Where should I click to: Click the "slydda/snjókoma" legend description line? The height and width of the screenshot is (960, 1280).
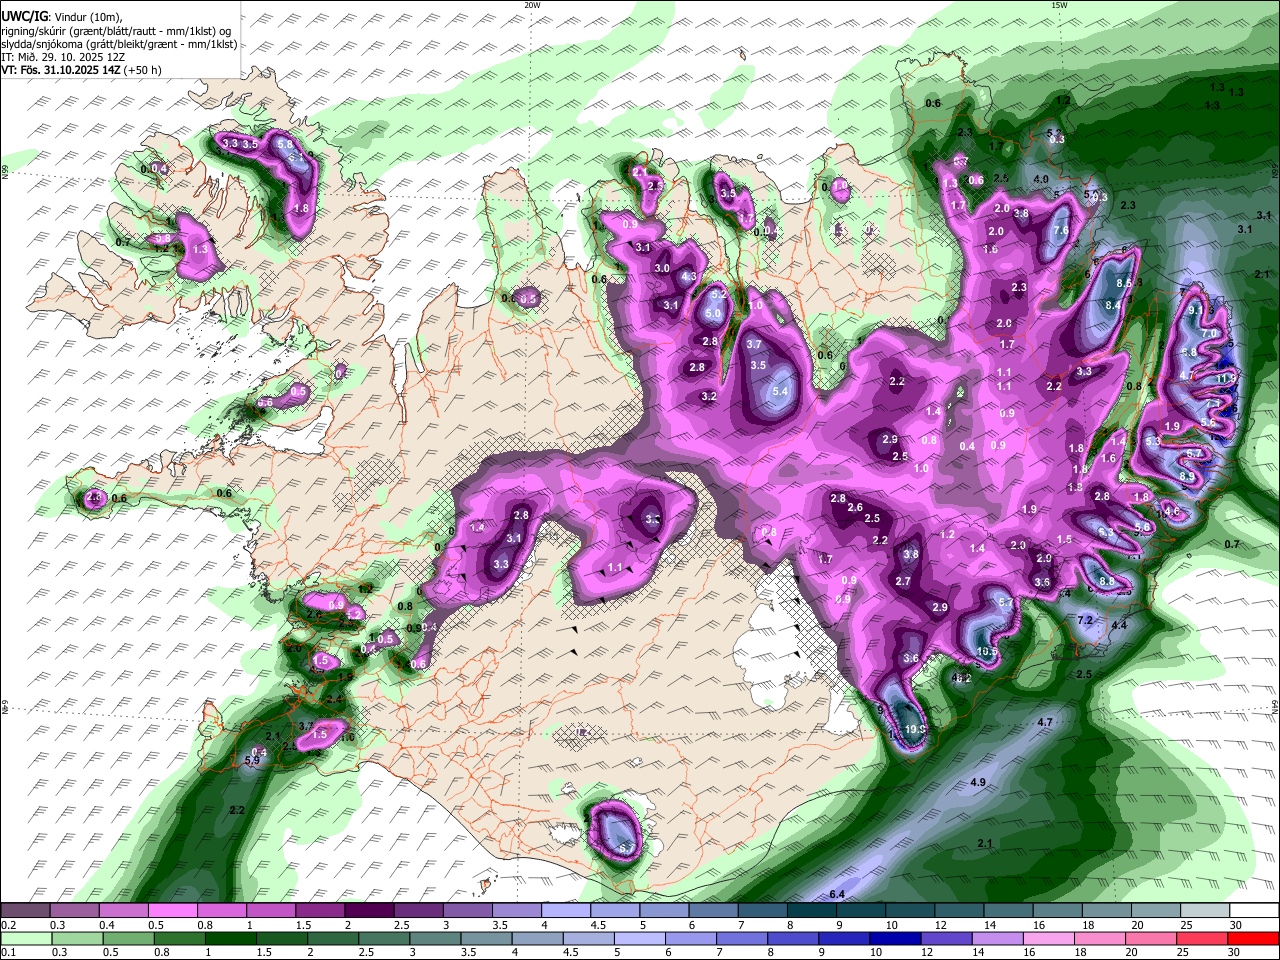tap(119, 44)
